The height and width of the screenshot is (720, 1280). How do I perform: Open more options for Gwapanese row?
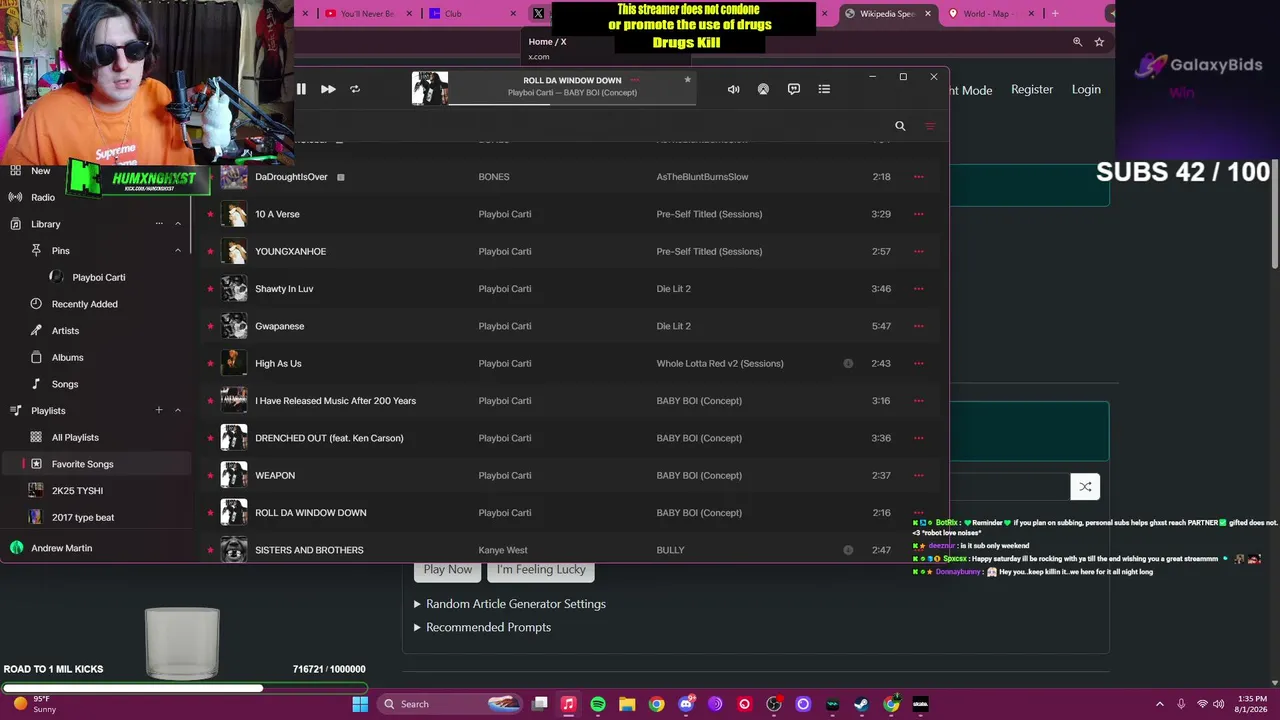(x=918, y=326)
